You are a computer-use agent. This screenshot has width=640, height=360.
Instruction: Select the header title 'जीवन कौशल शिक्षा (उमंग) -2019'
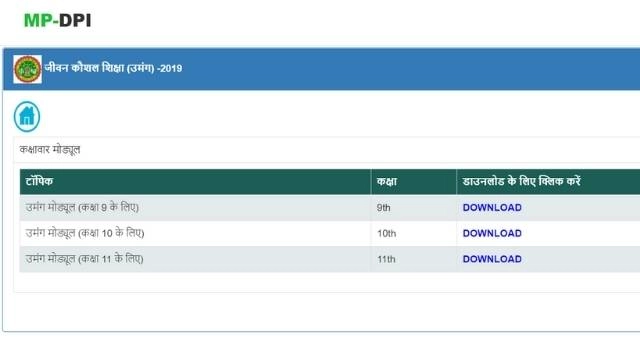[113, 68]
